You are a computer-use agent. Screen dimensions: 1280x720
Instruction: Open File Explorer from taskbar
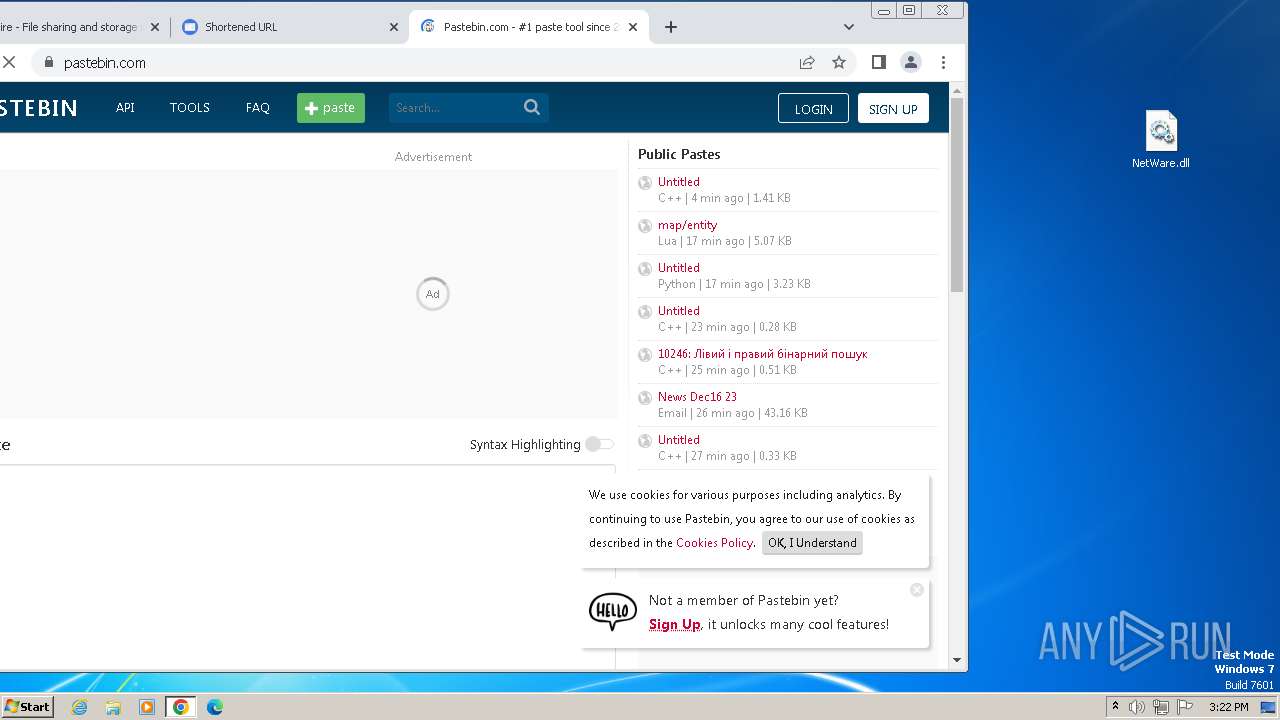point(113,707)
